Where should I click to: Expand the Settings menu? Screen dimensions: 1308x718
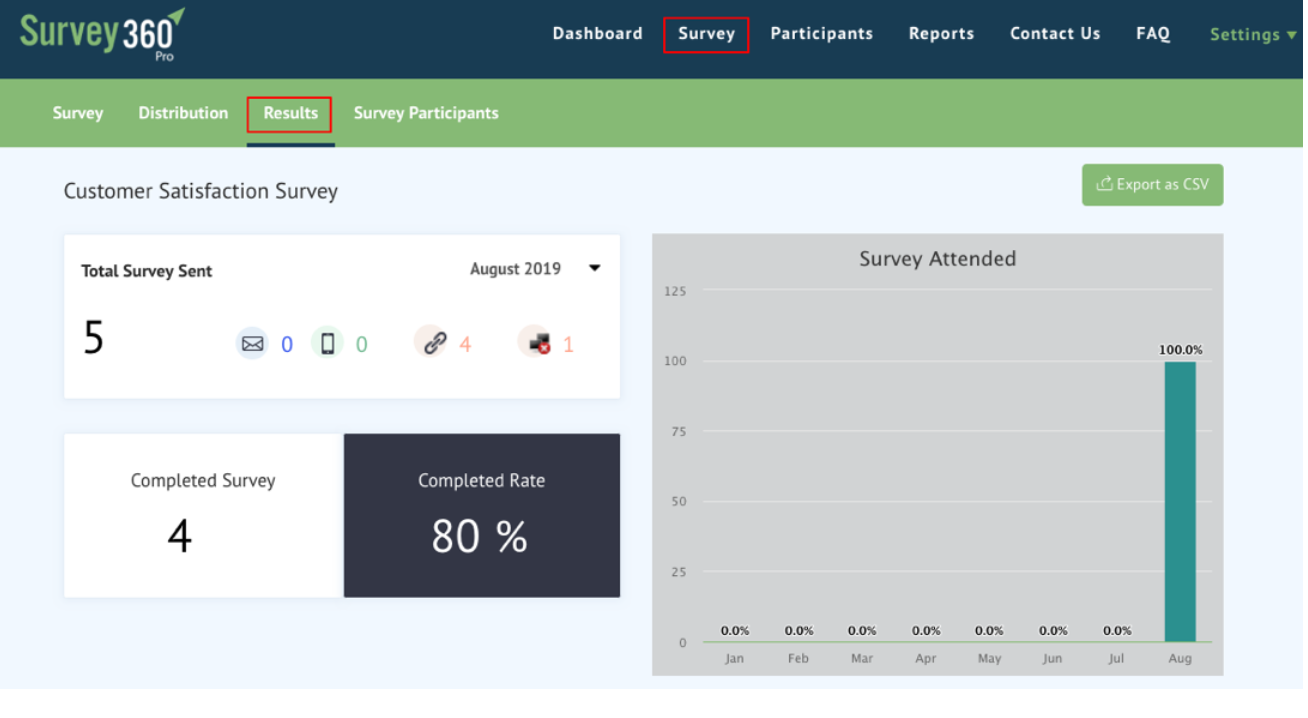click(1252, 35)
